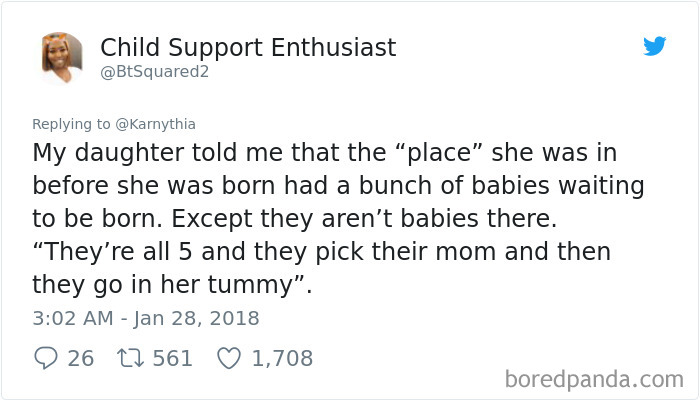
Task: Click the reply speech bubble icon
Action: (45, 358)
